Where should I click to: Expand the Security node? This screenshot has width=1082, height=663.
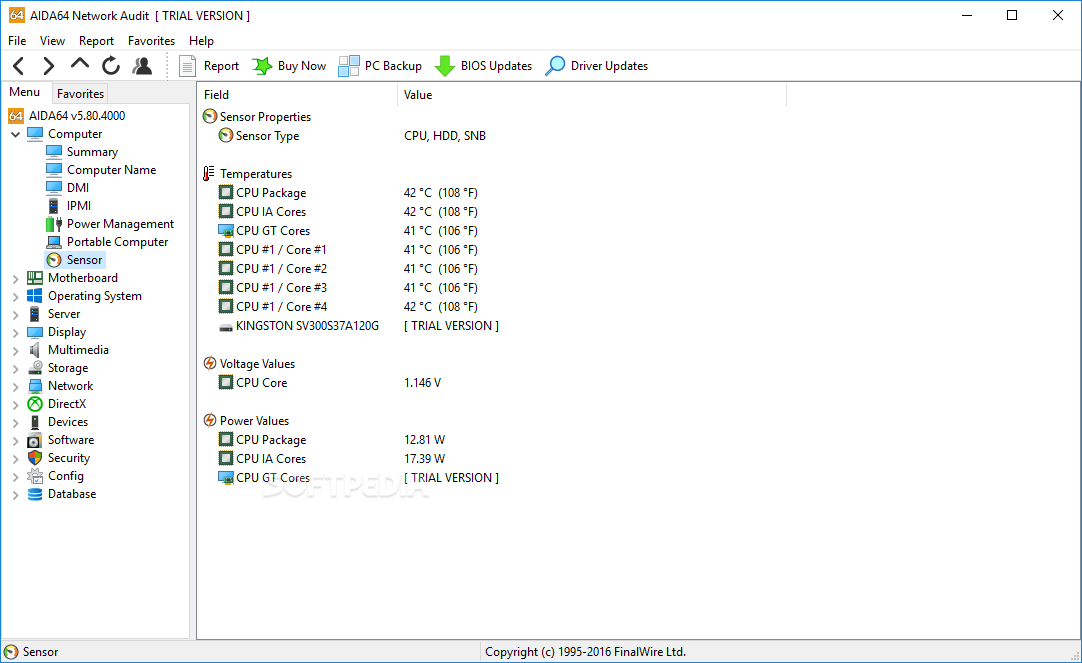coord(15,458)
